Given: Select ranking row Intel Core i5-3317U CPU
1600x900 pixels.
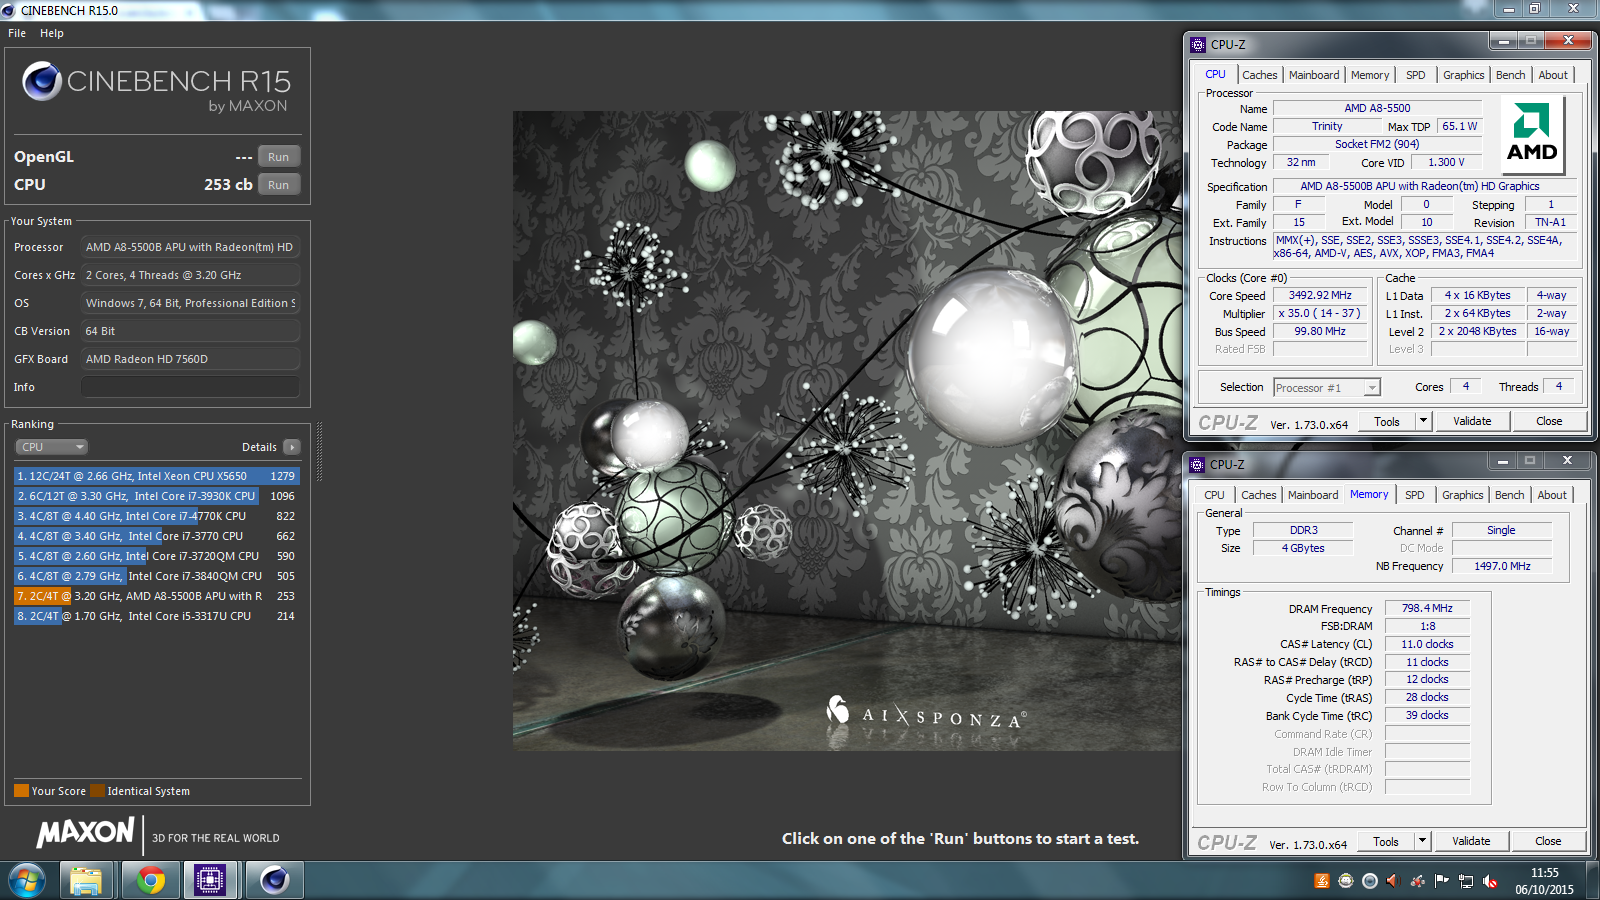Looking at the screenshot, I should [157, 616].
